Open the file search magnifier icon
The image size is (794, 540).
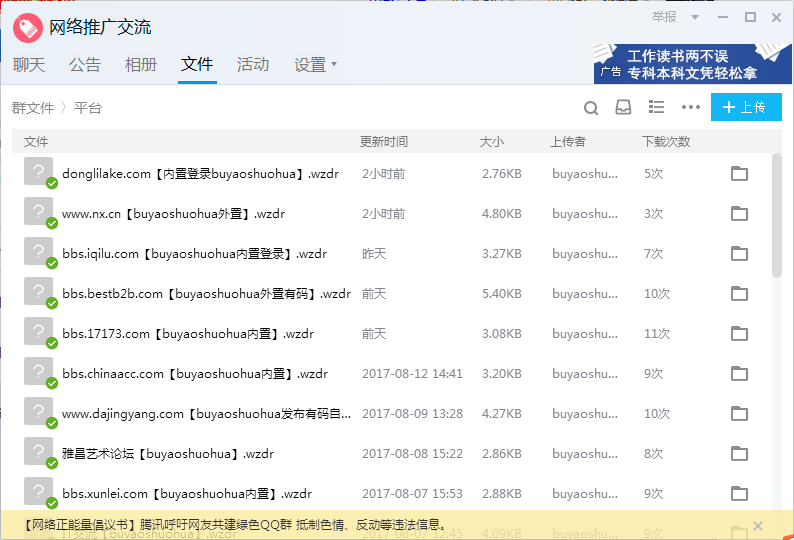coord(591,108)
